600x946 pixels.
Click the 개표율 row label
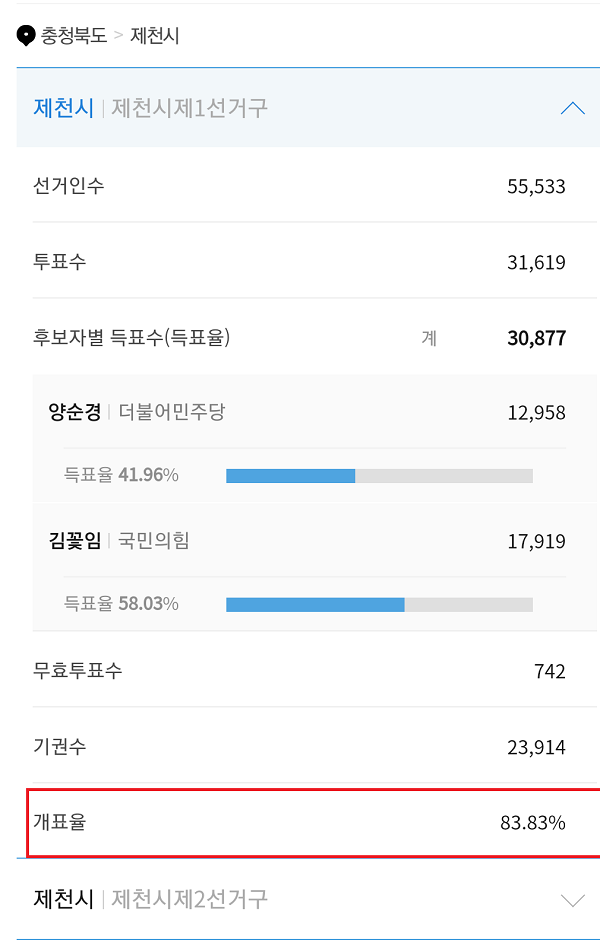coord(60,822)
